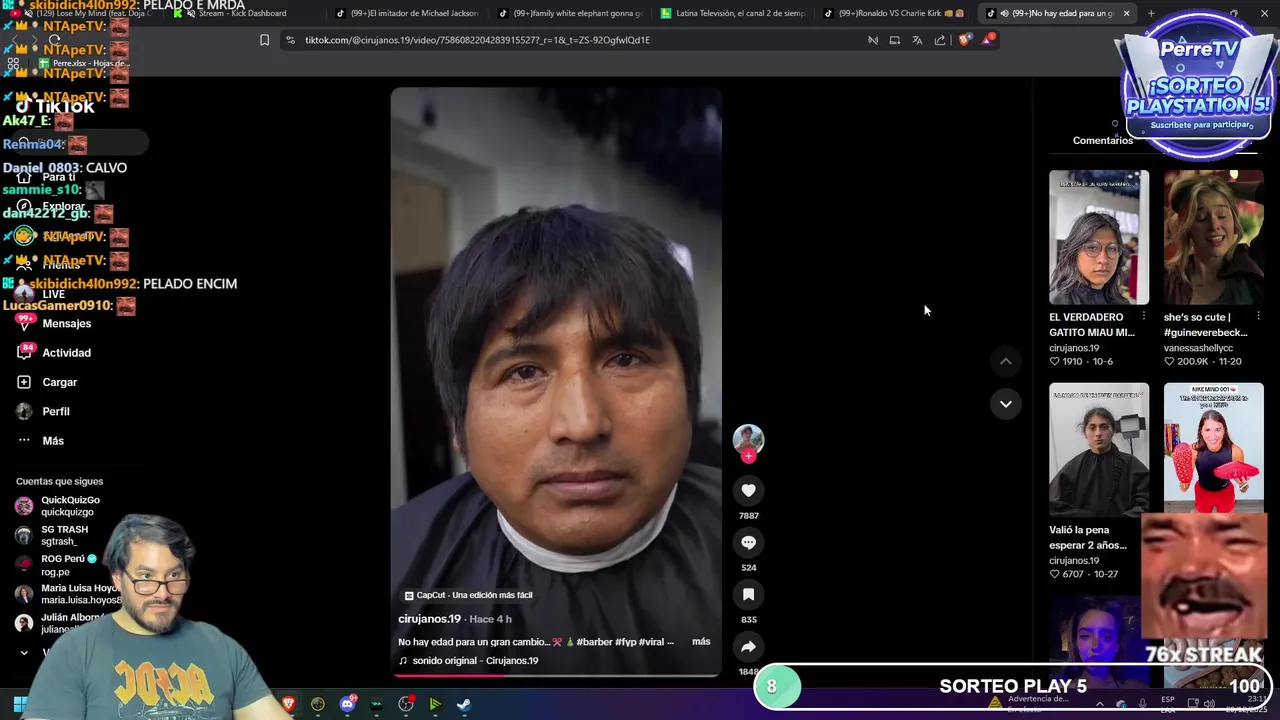Switch to the Michael Jackson imitador tab
Screen dimensions: 1280x720
[406, 13]
